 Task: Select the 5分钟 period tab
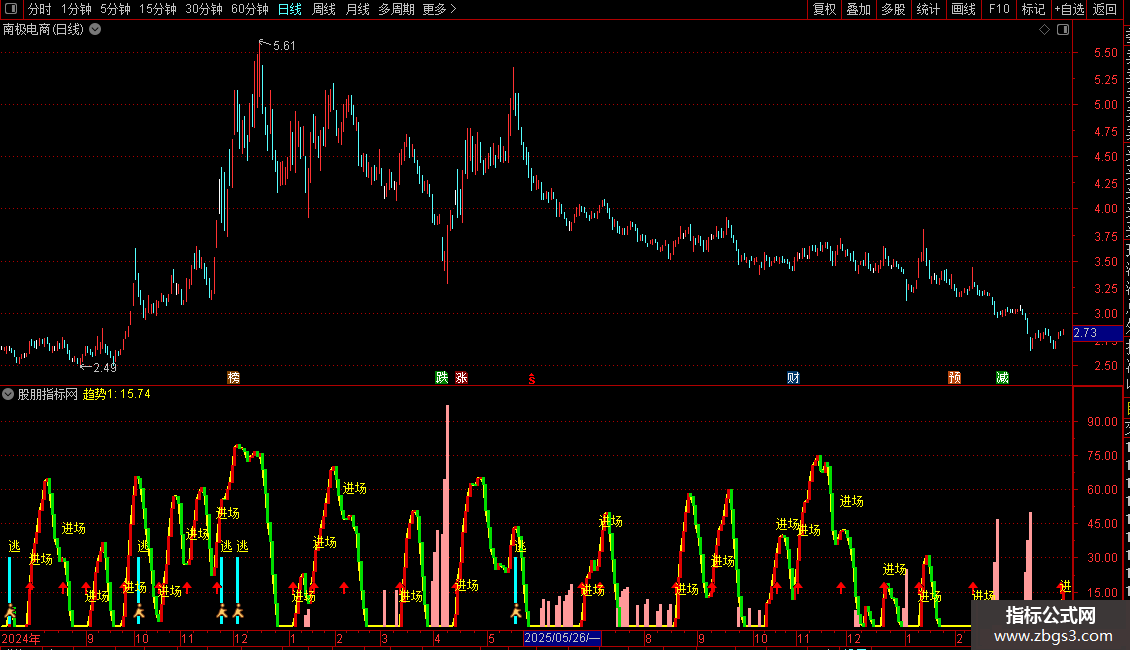click(x=115, y=9)
